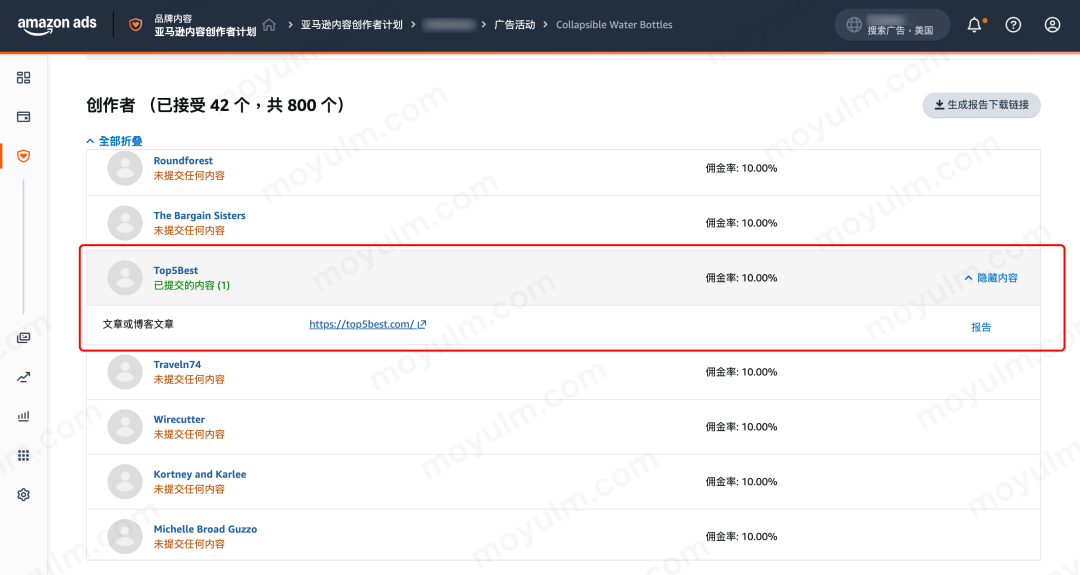
Task: Click the globe account switcher
Action: 892,25
